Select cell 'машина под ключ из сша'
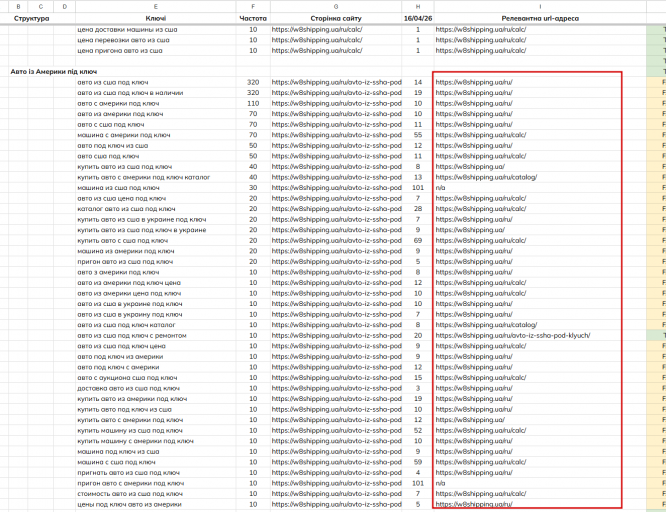Viewport: 666px width, 512px height. (118, 451)
